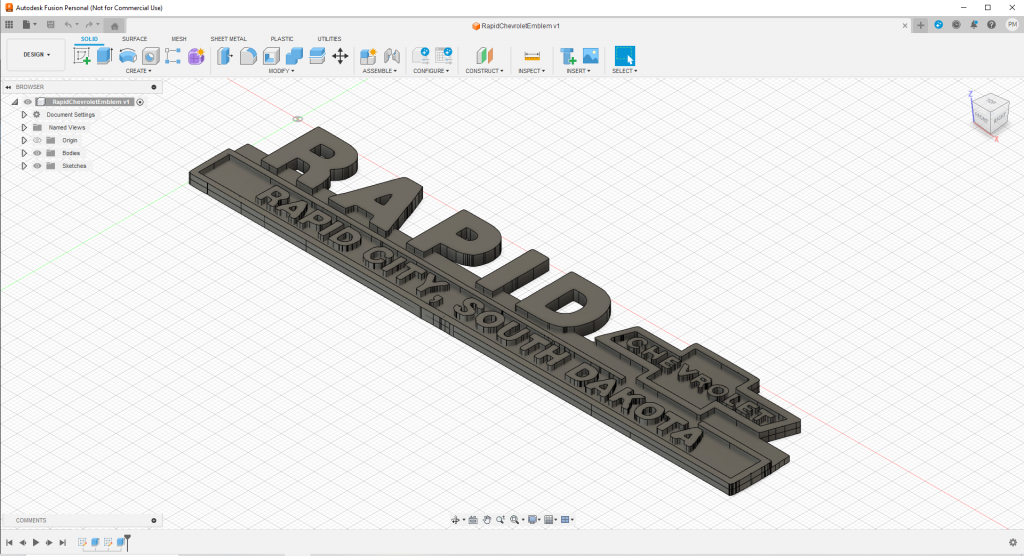Image resolution: width=1024 pixels, height=556 pixels.
Task: Select the Create Sketch tool
Action: click(82, 56)
